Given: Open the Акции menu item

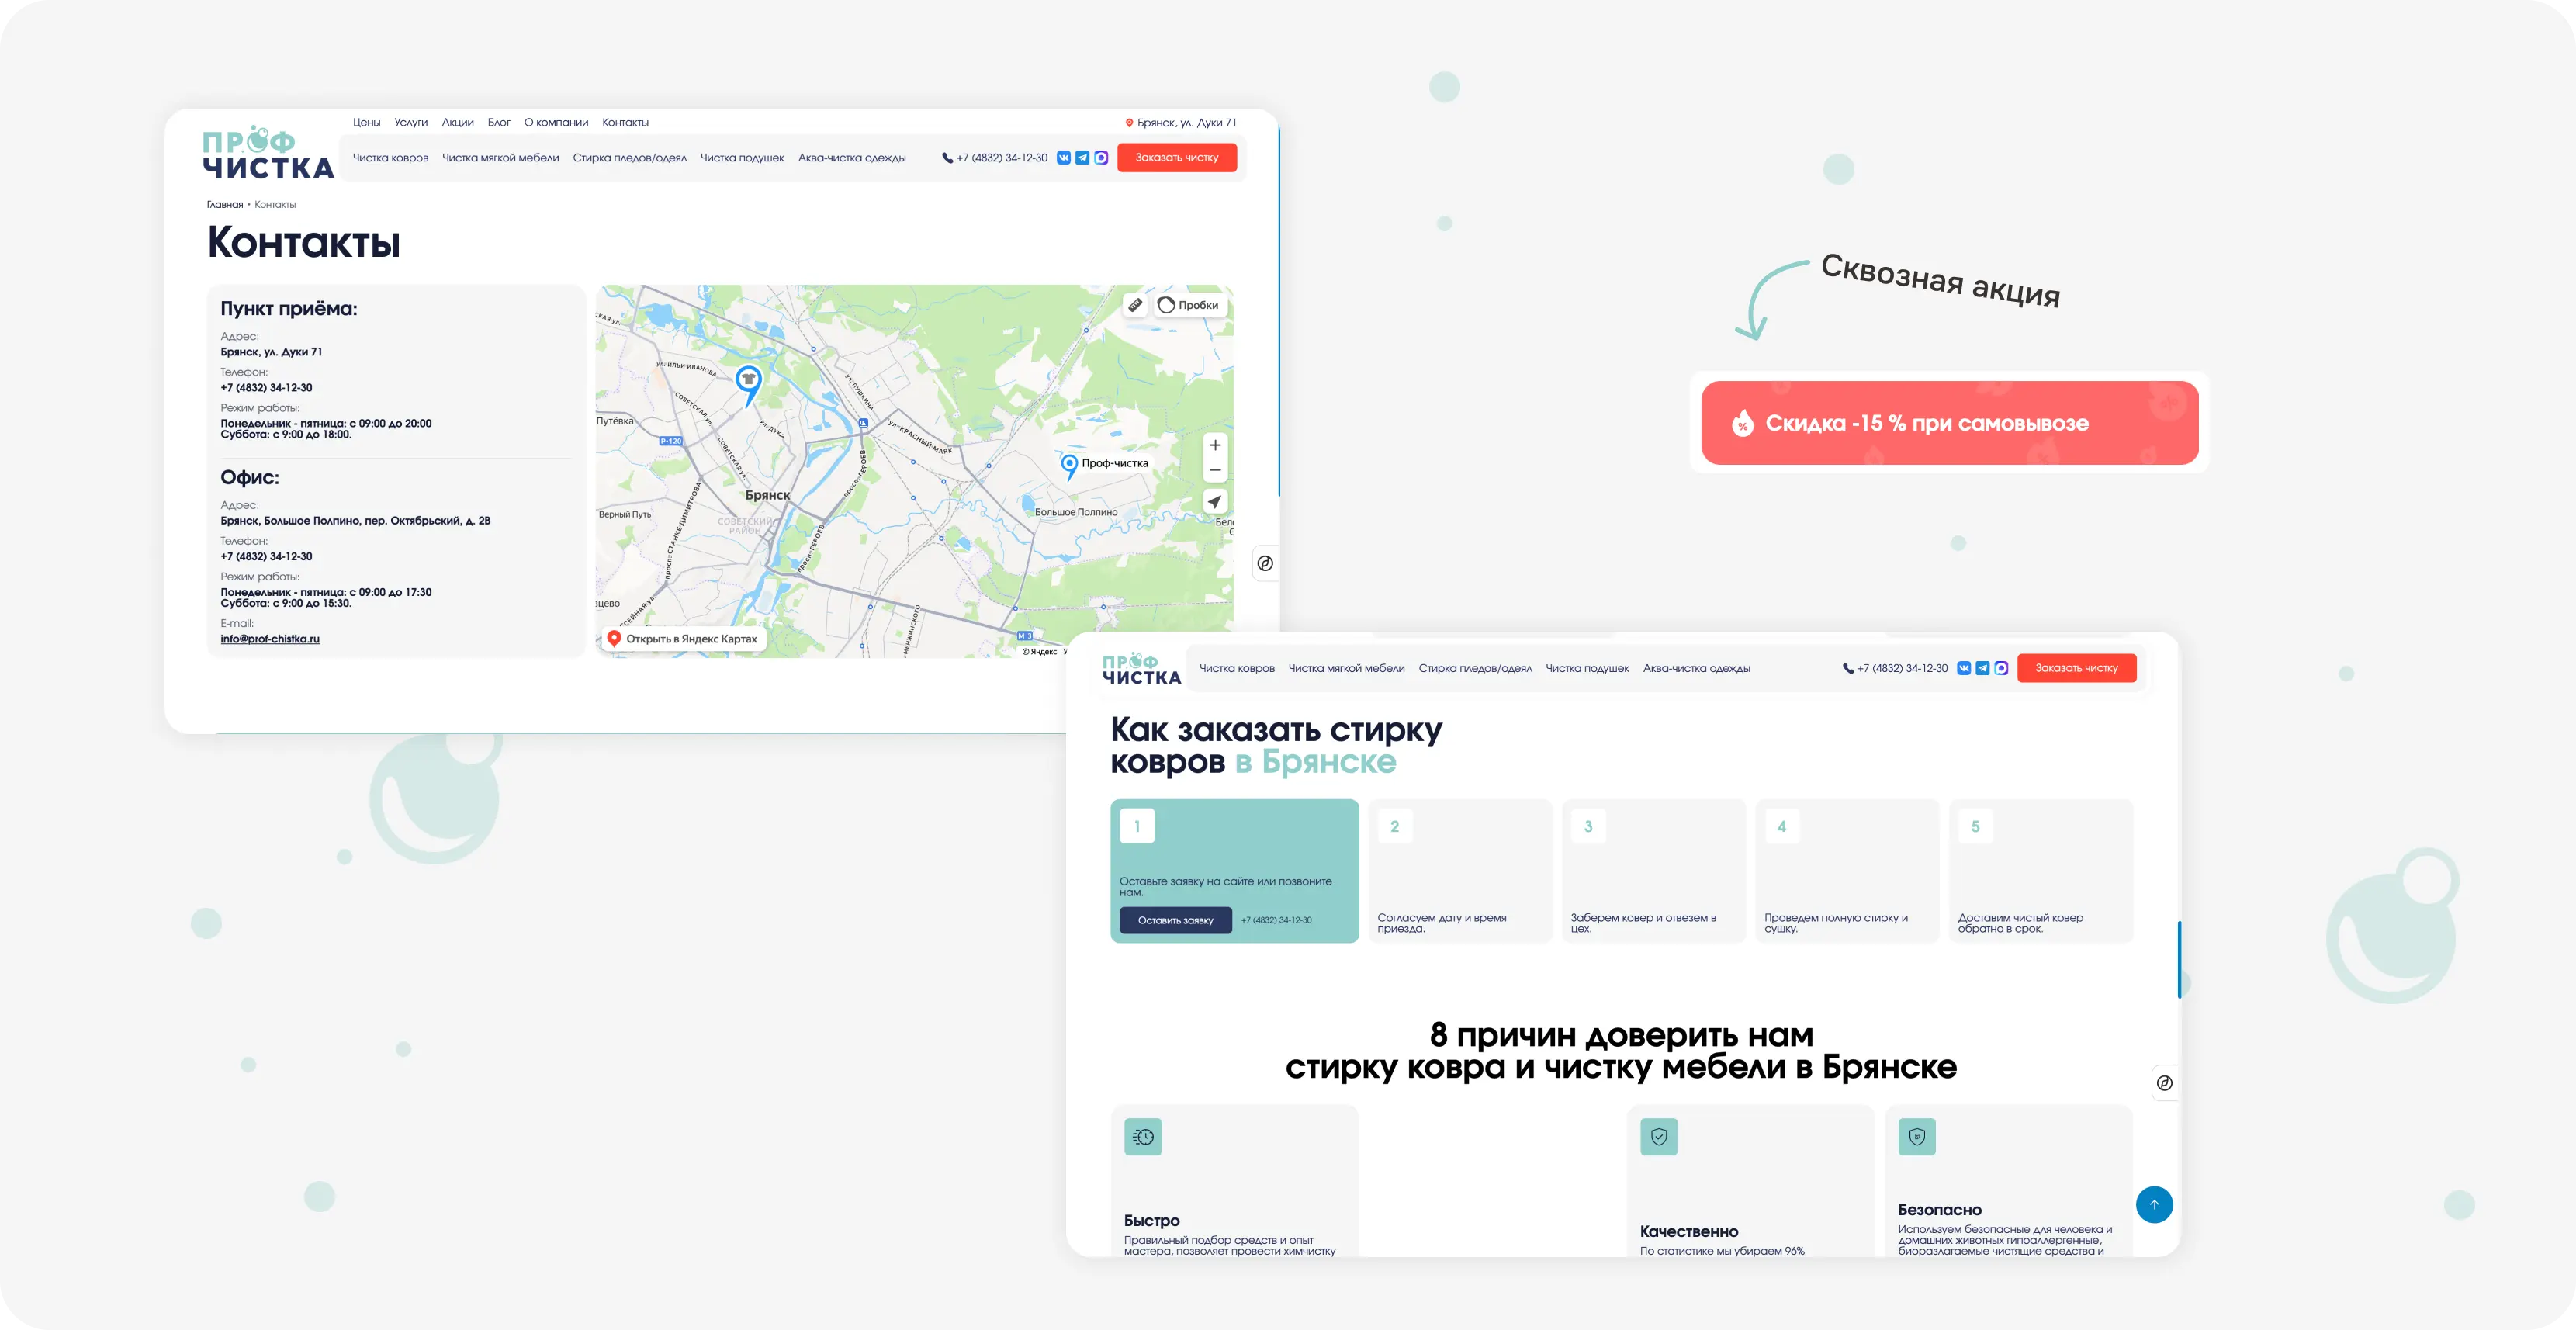Looking at the screenshot, I should [458, 123].
